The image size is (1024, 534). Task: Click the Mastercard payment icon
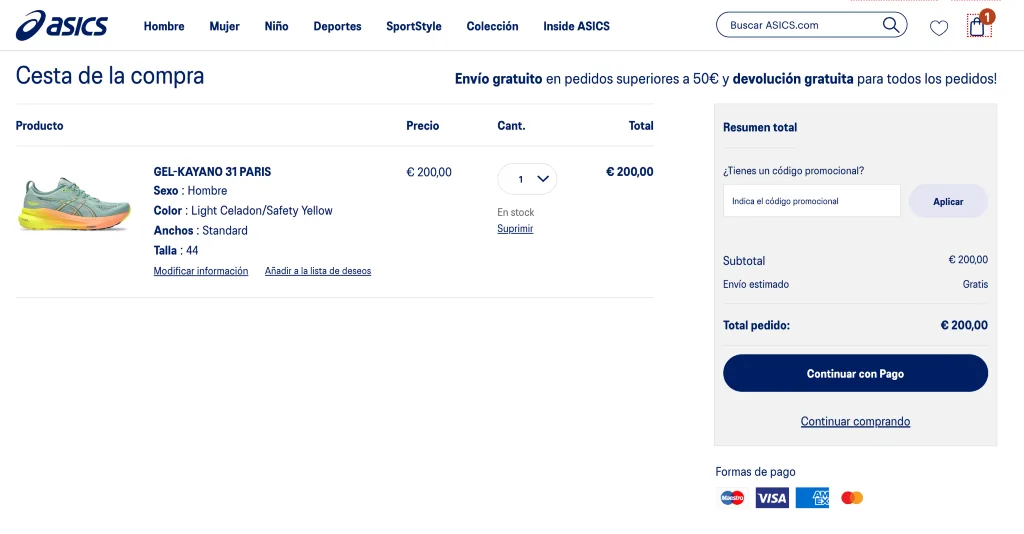(x=852, y=498)
